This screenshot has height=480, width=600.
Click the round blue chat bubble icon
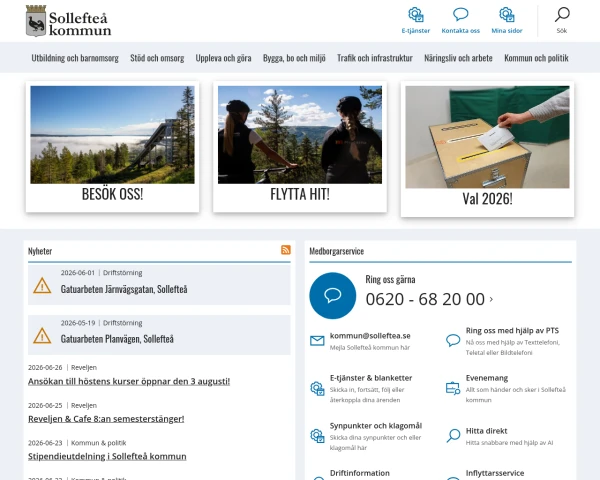(333, 296)
